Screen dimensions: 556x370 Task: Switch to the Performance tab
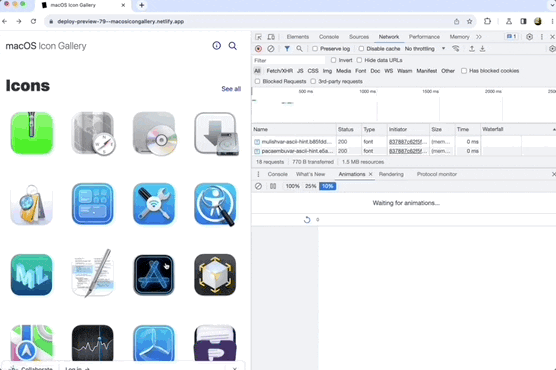[424, 37]
